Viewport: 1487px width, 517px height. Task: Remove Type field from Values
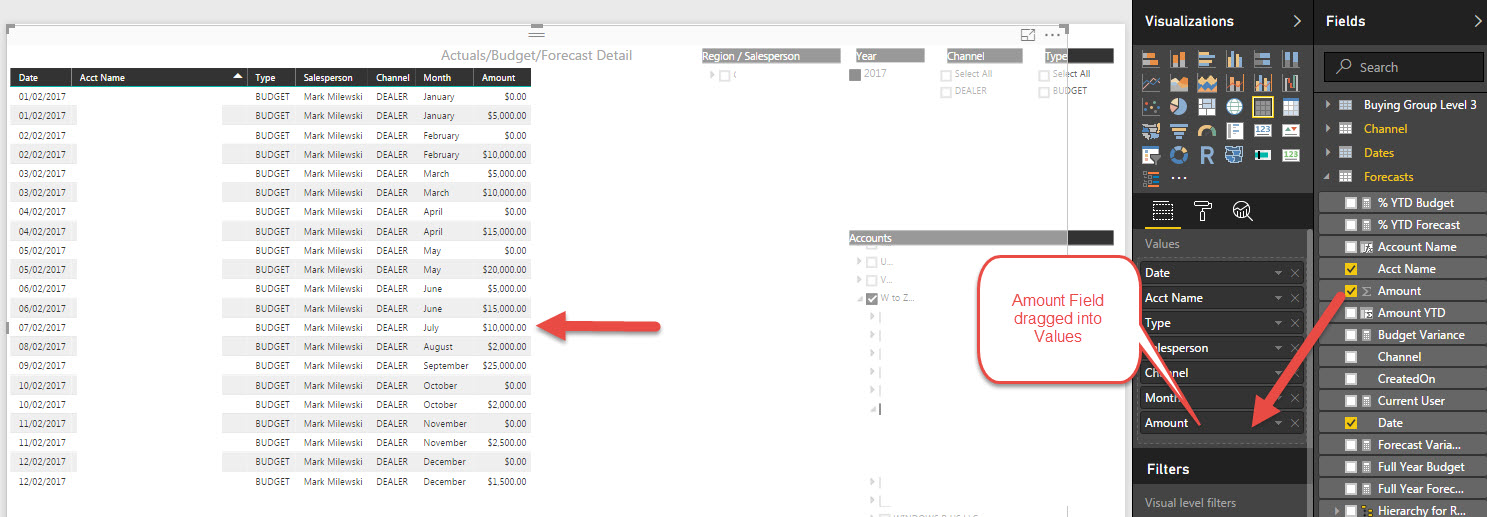click(1295, 323)
